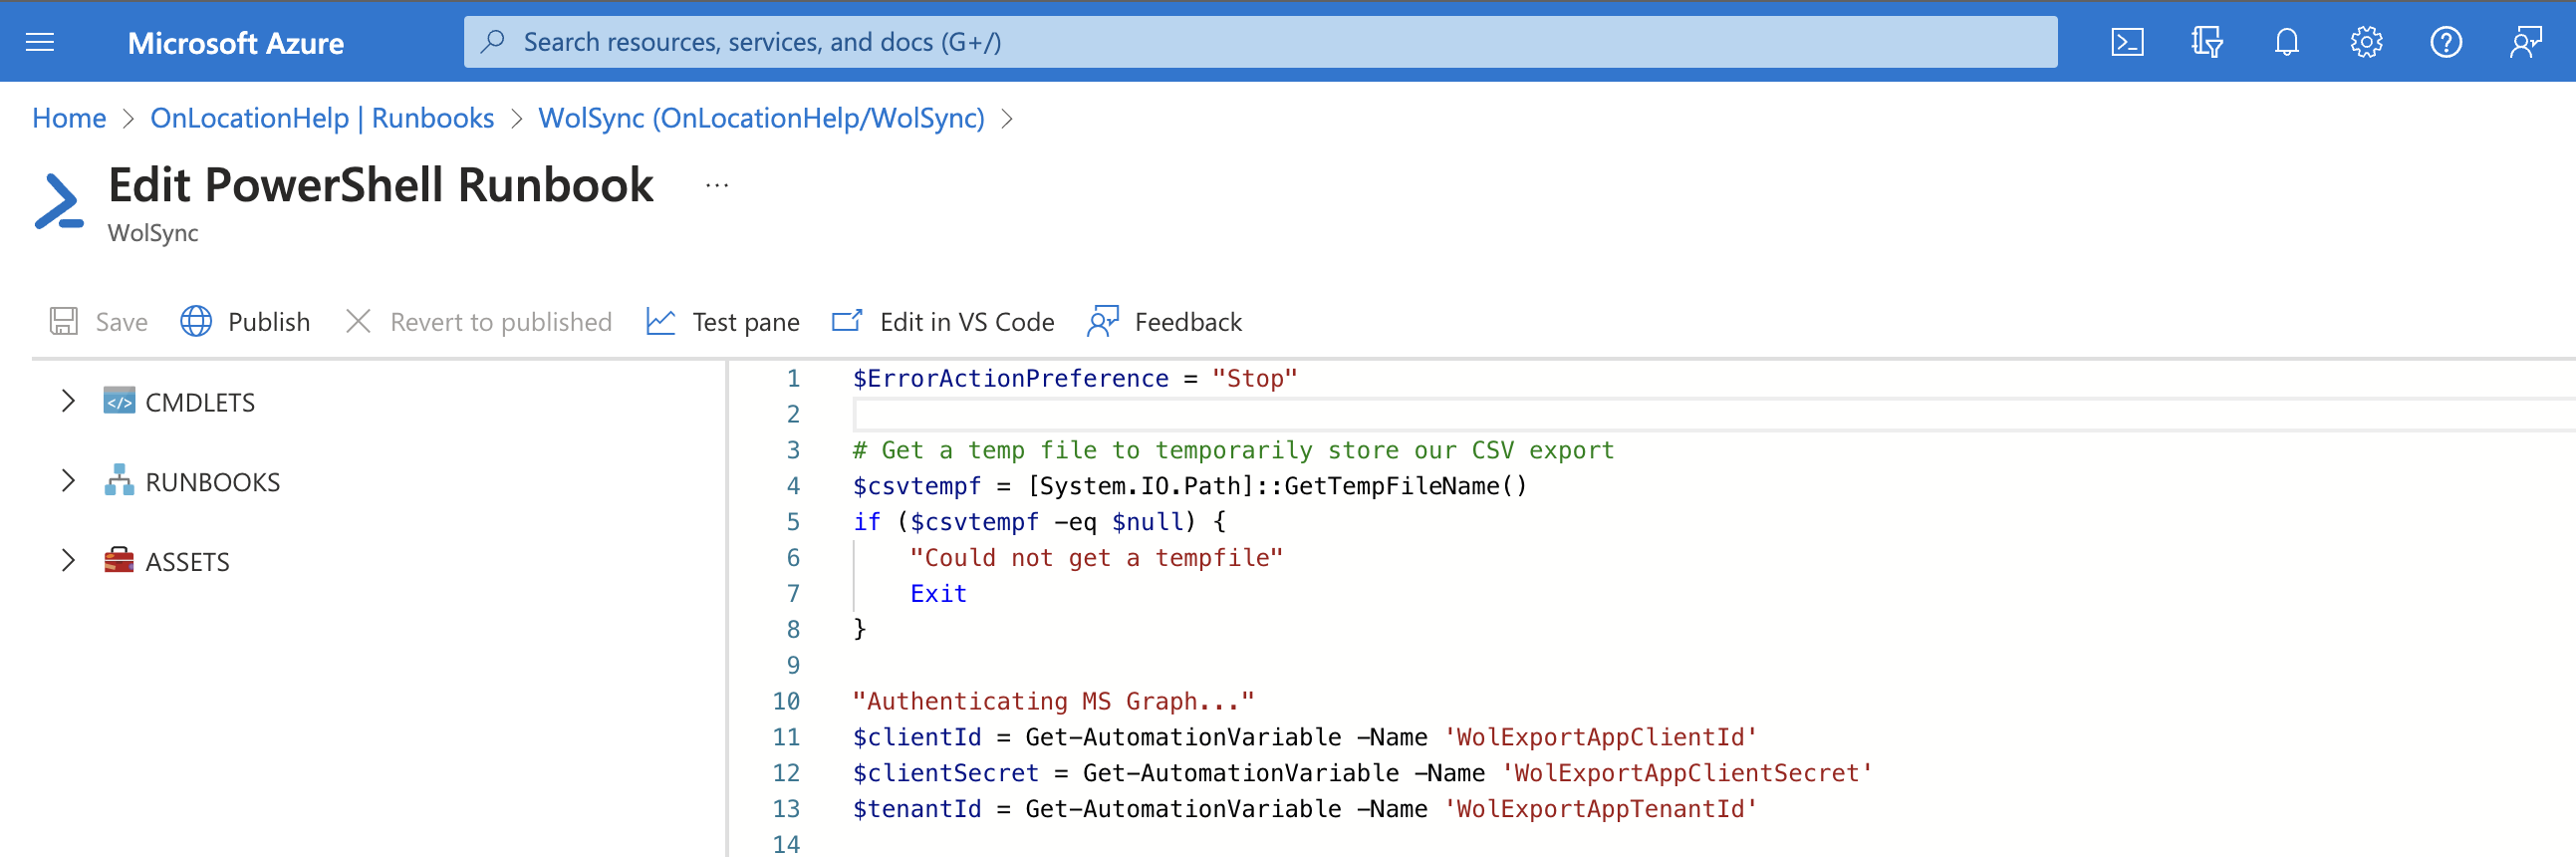Click the $null keyword on line 5
2576x857 pixels.
1147,522
